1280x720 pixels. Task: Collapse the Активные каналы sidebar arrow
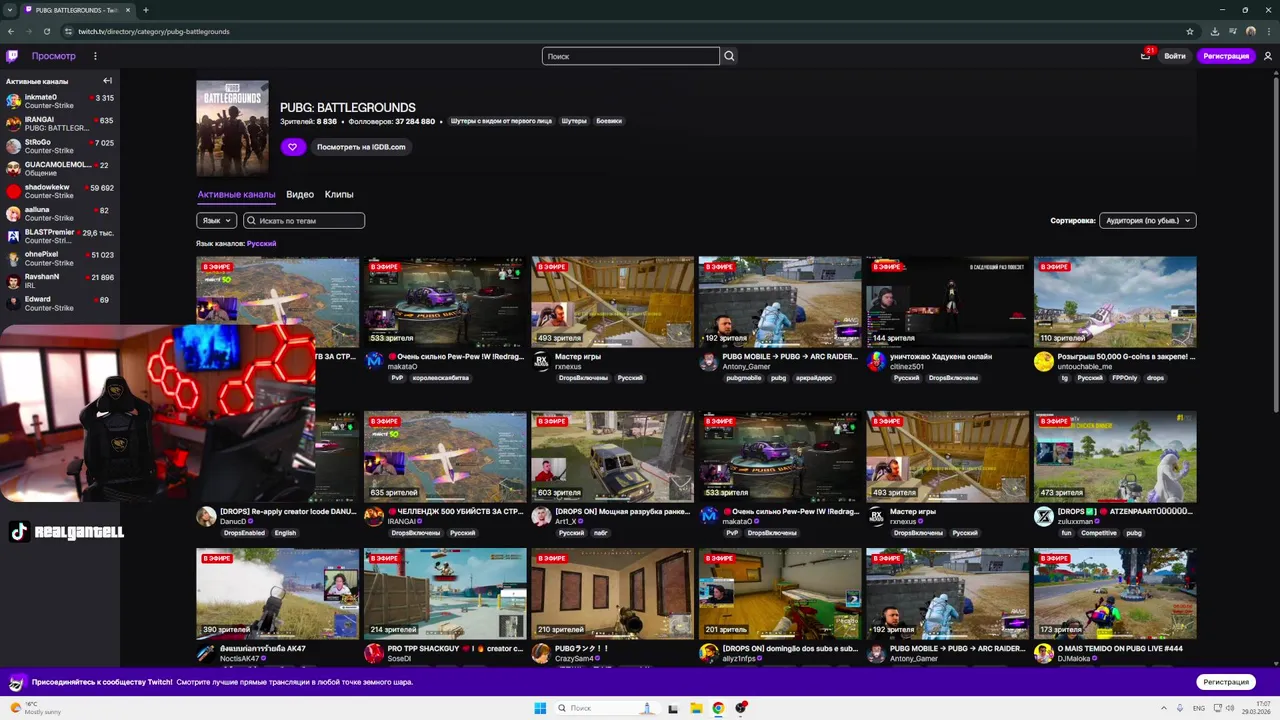click(x=107, y=81)
